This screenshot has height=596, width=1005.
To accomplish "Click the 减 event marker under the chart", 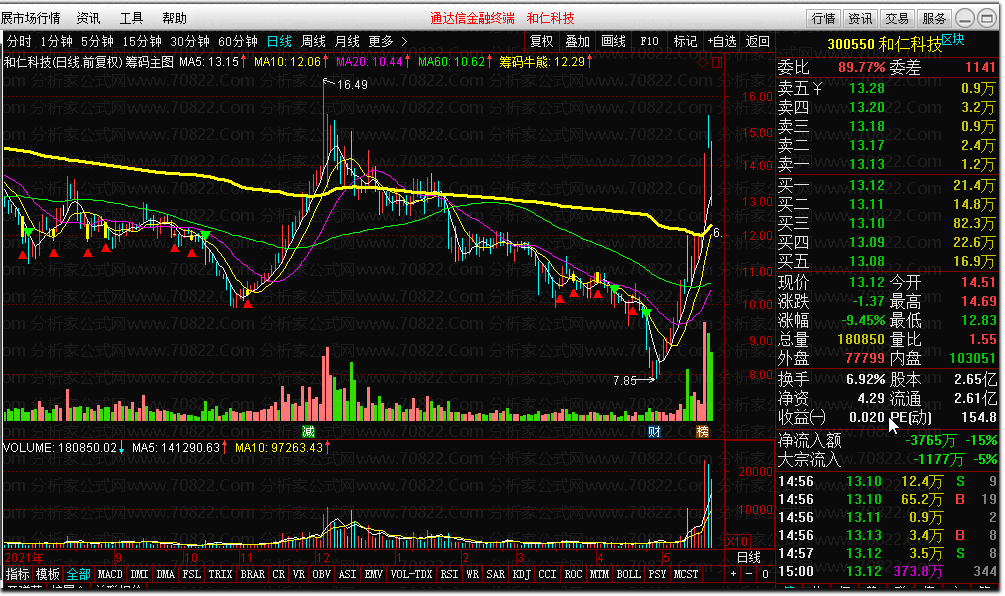I will coord(308,431).
